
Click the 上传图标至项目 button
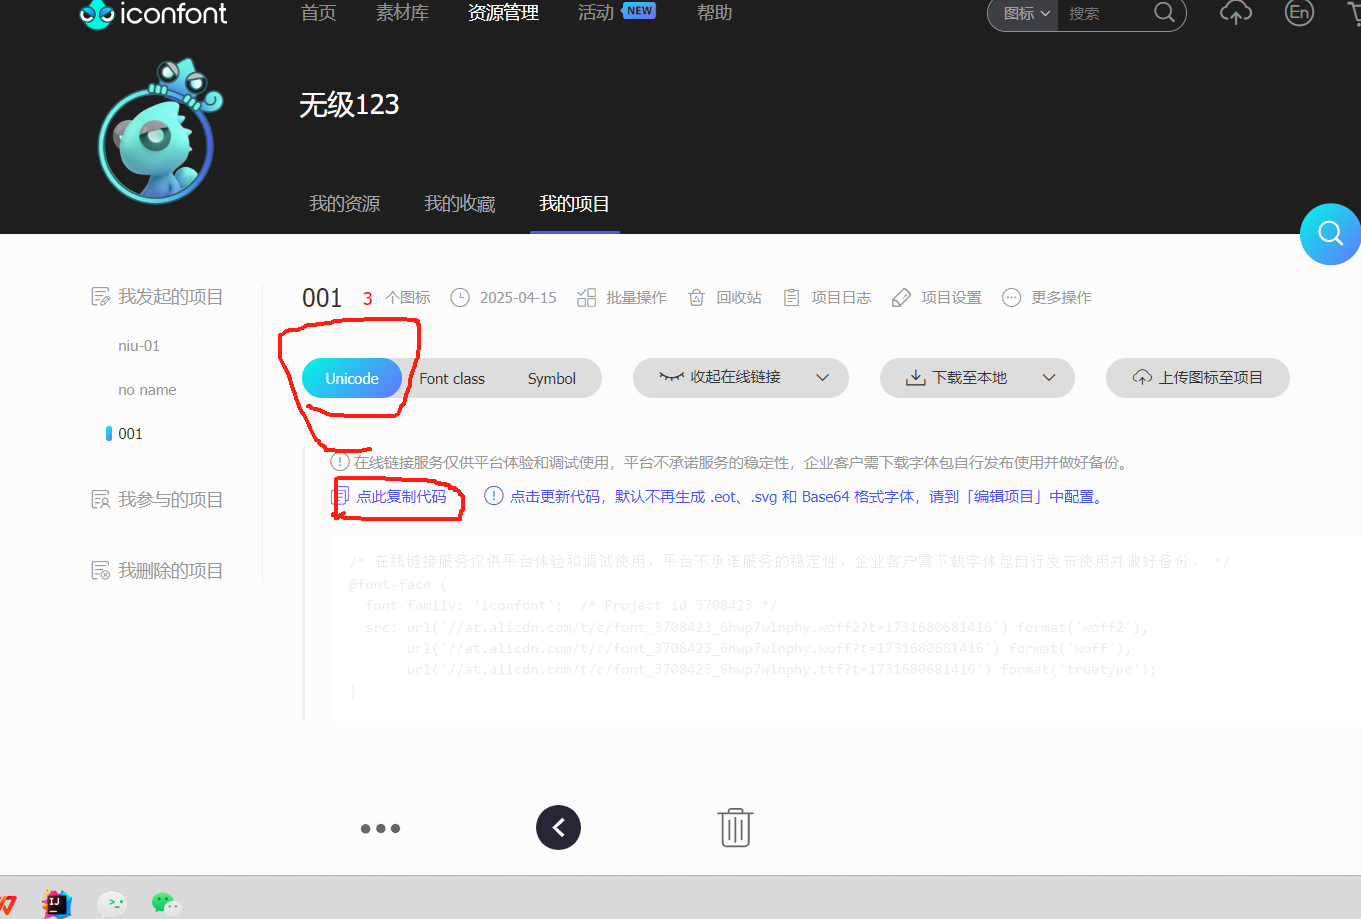1198,378
